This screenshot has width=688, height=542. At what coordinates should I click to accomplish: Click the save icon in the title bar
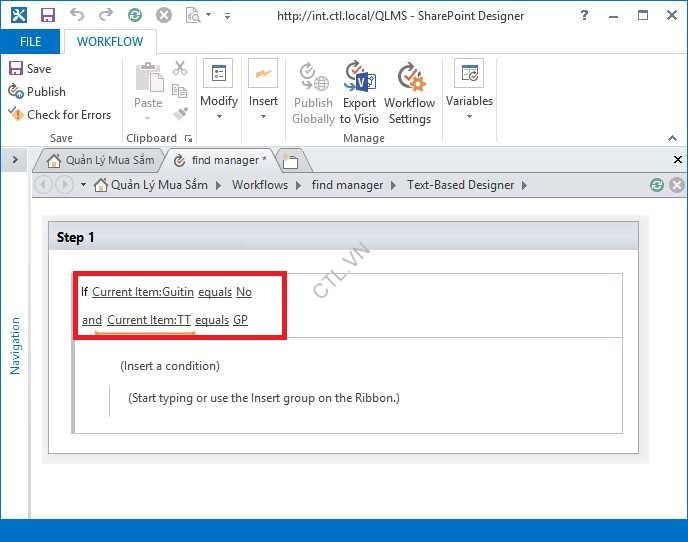(47, 16)
